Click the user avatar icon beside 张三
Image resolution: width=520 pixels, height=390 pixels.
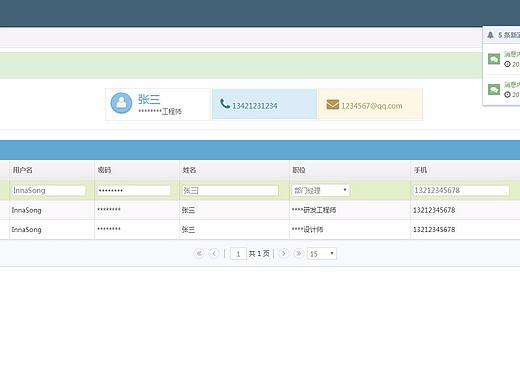click(121, 103)
